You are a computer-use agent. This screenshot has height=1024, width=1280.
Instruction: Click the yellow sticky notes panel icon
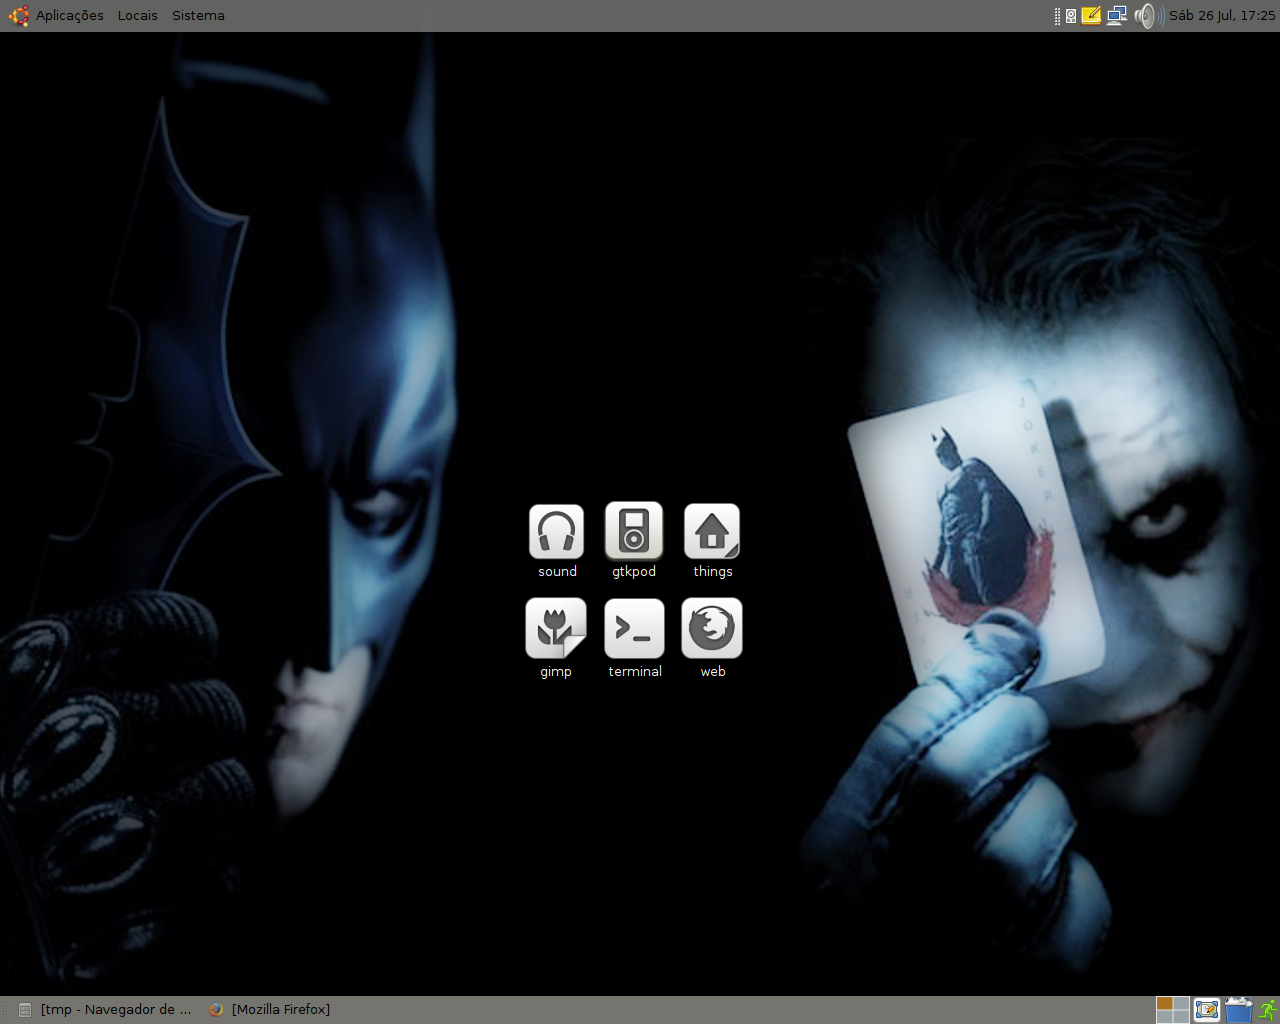click(x=1091, y=16)
